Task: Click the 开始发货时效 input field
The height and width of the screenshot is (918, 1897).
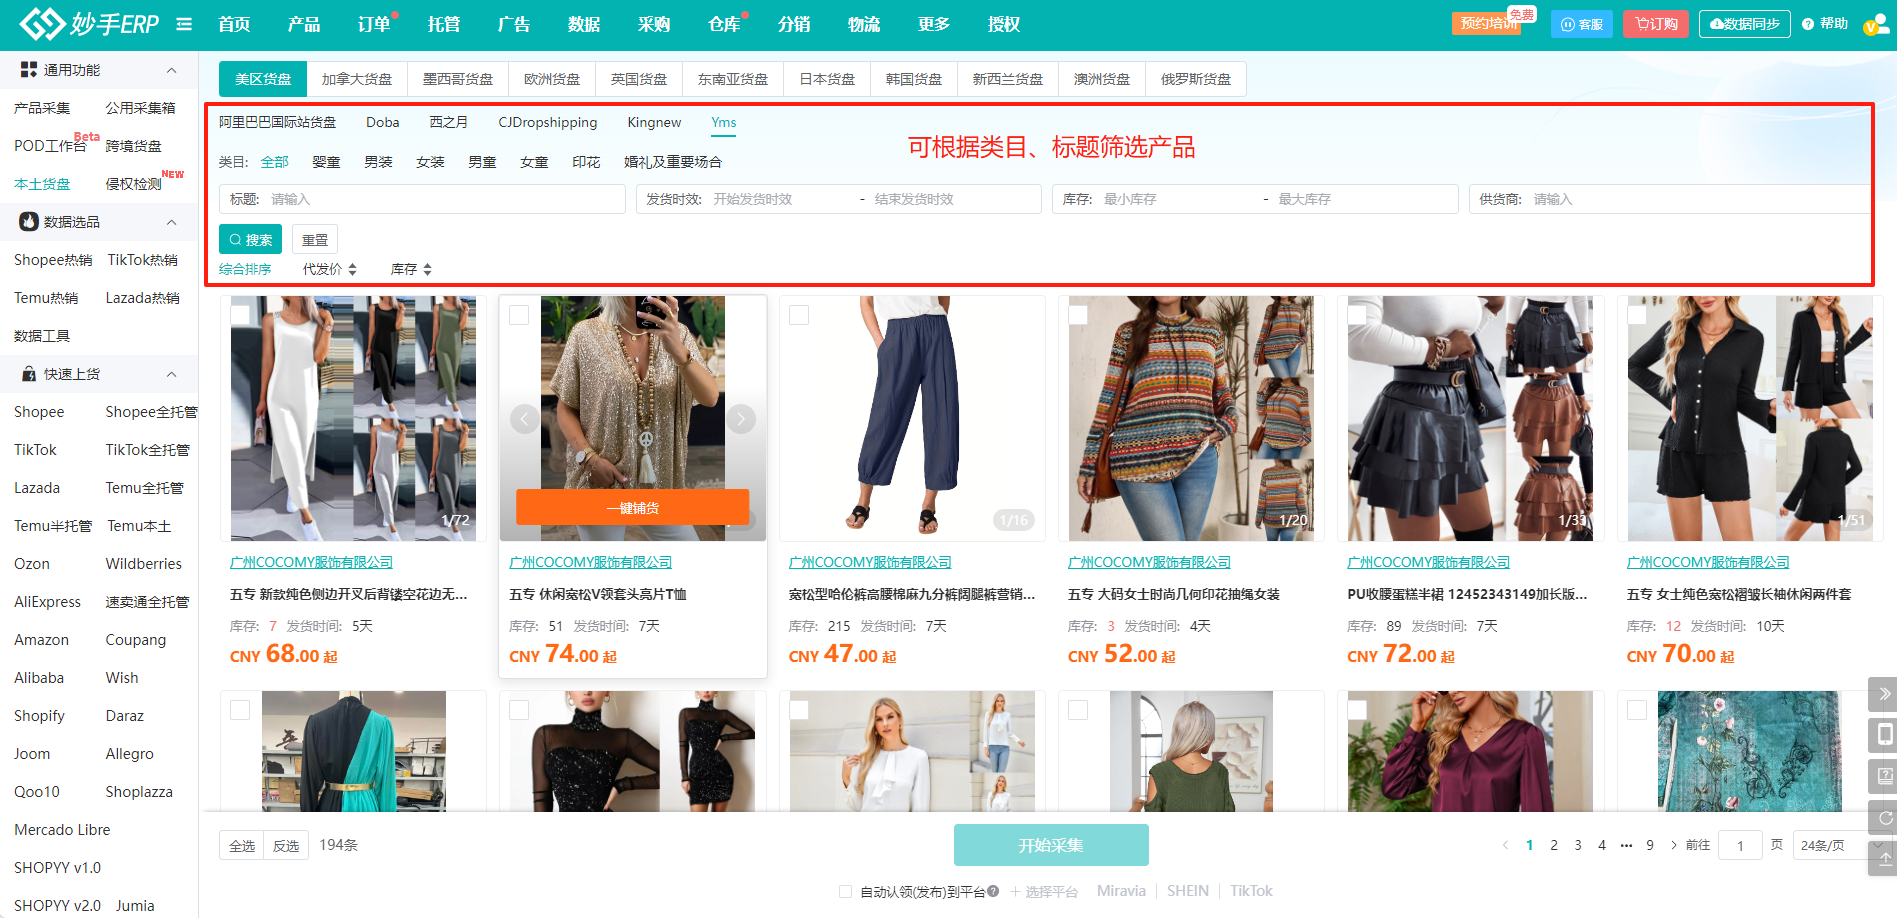Action: [782, 199]
